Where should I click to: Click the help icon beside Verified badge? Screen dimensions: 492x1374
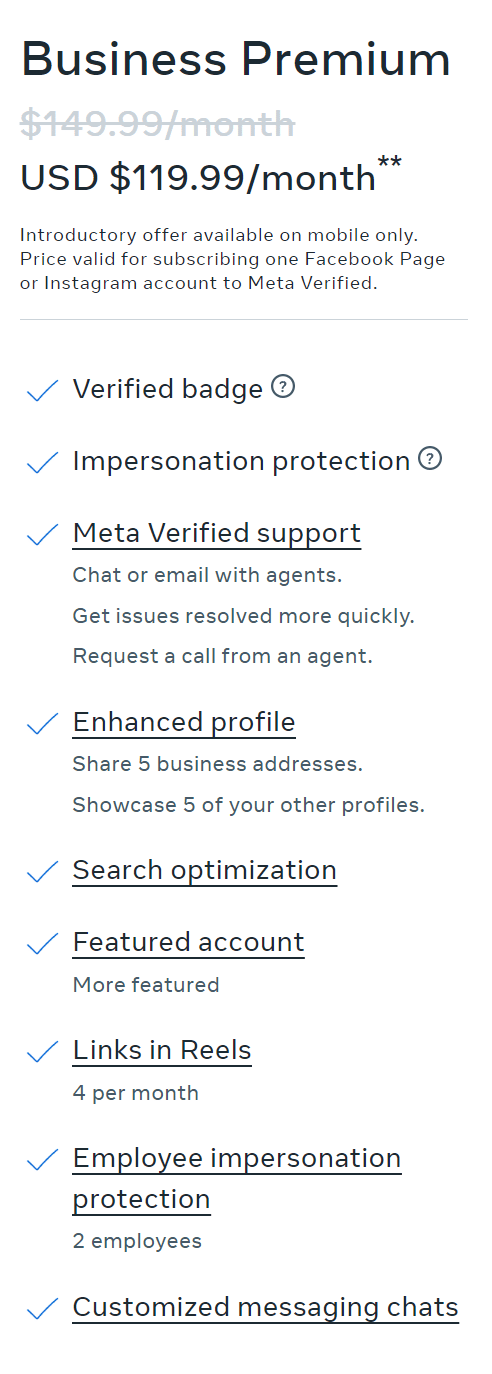click(x=284, y=387)
